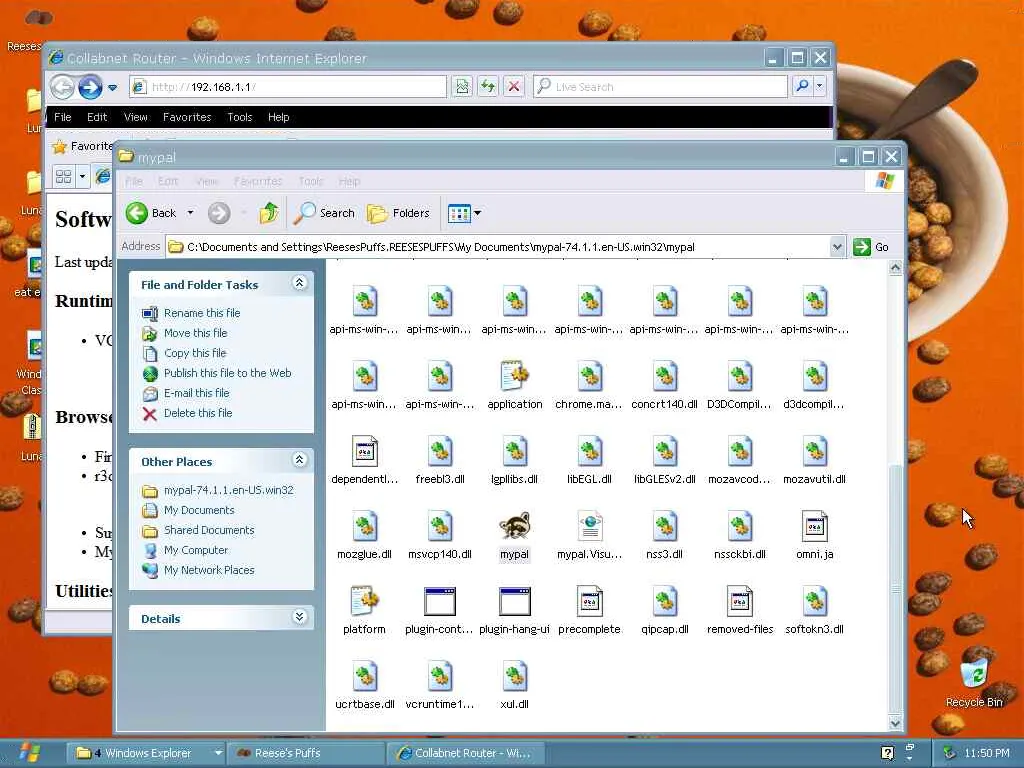Select the platform settings file icon
The image size is (1024, 768).
pyautogui.click(x=364, y=601)
